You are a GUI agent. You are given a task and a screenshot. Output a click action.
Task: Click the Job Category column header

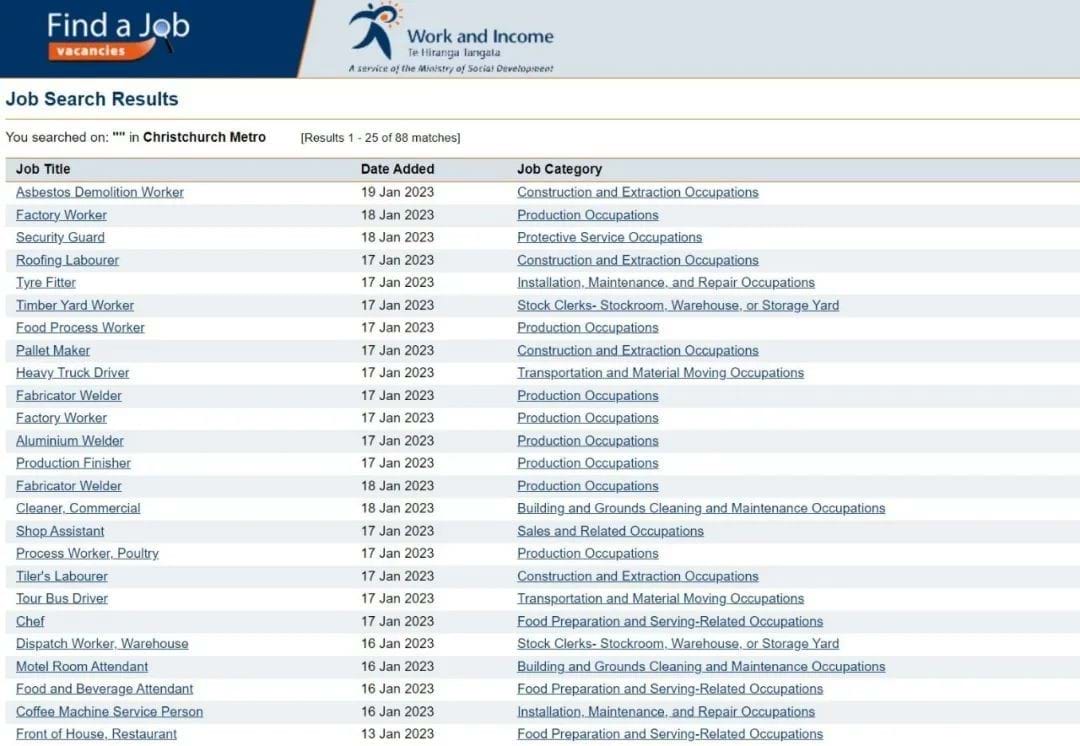pos(559,169)
